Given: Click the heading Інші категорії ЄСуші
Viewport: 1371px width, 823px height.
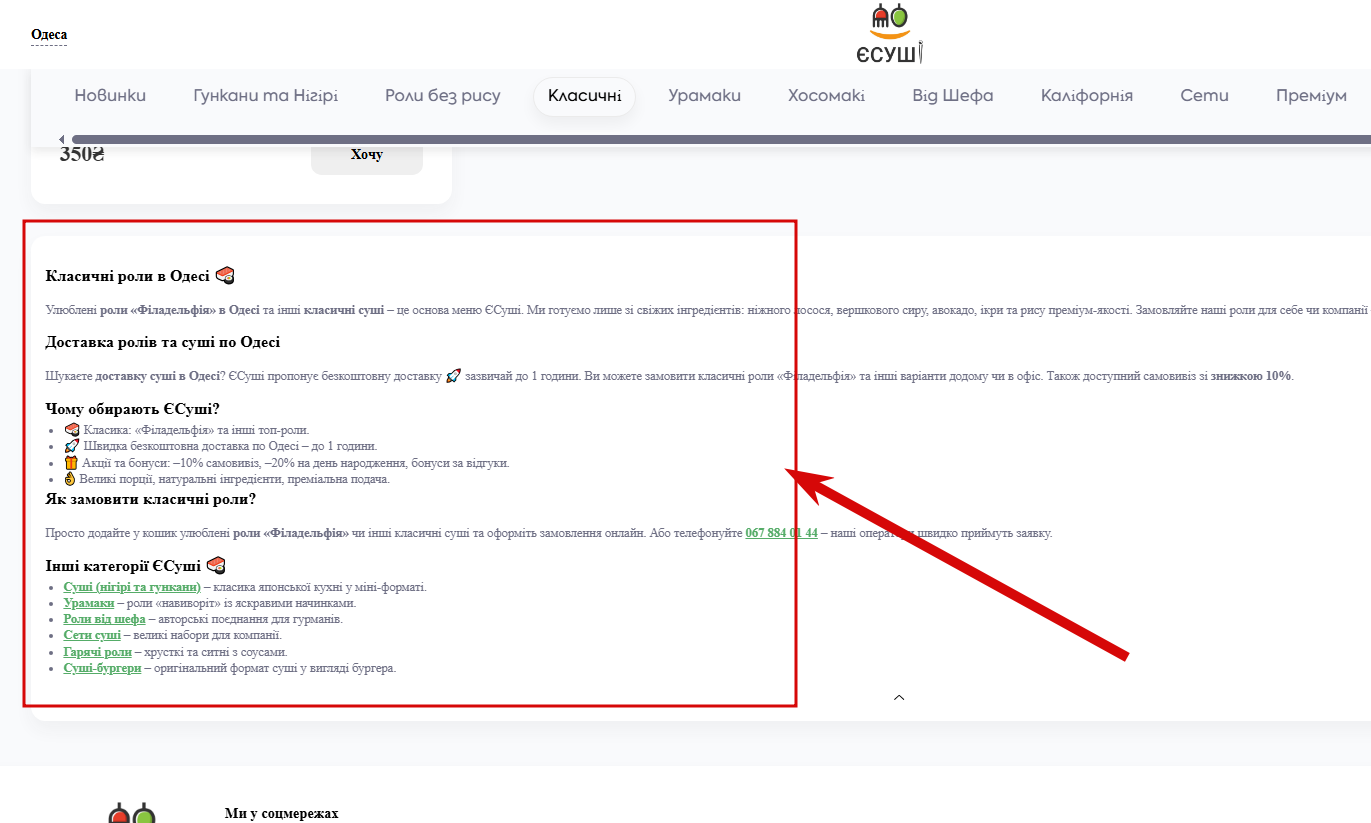Looking at the screenshot, I should (136, 565).
